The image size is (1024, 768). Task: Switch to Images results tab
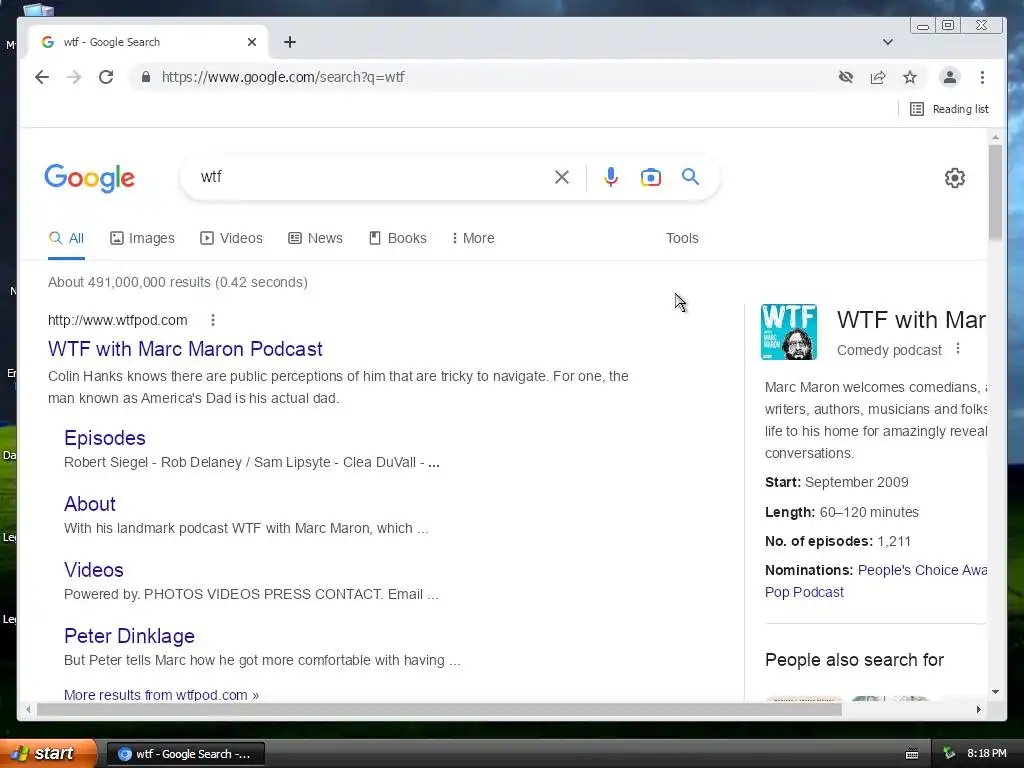142,238
